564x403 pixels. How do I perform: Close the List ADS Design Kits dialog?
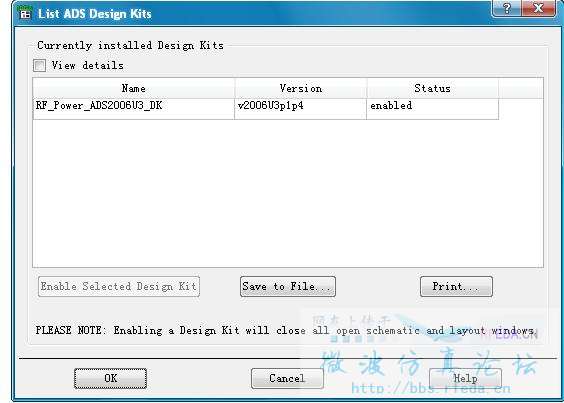coord(538,8)
